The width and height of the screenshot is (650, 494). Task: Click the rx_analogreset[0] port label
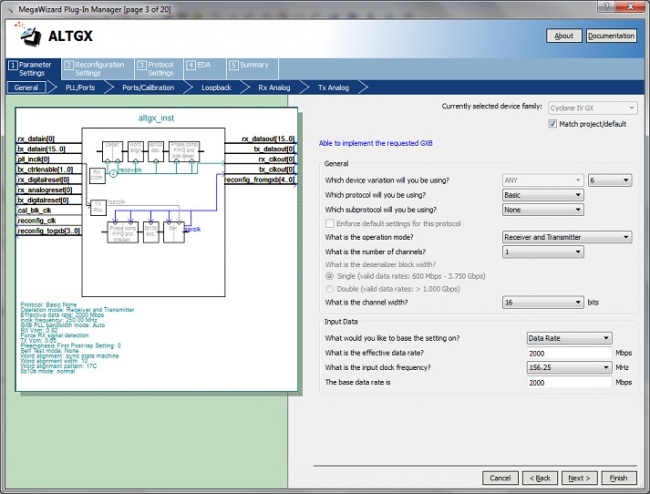[x=45, y=190]
